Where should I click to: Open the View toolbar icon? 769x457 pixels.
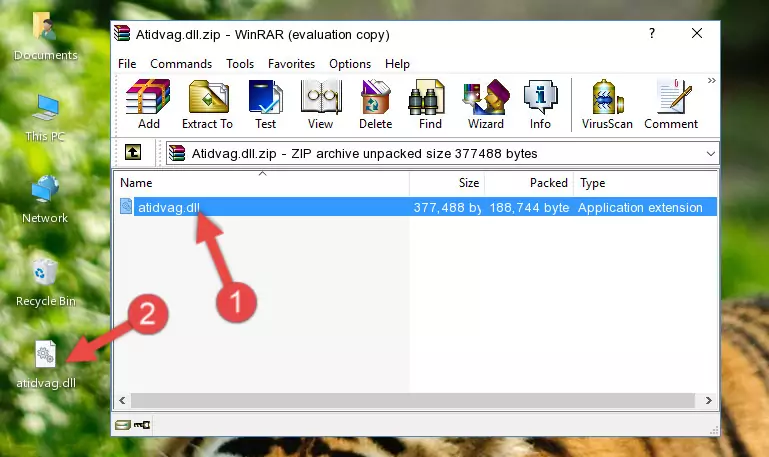coord(321,97)
